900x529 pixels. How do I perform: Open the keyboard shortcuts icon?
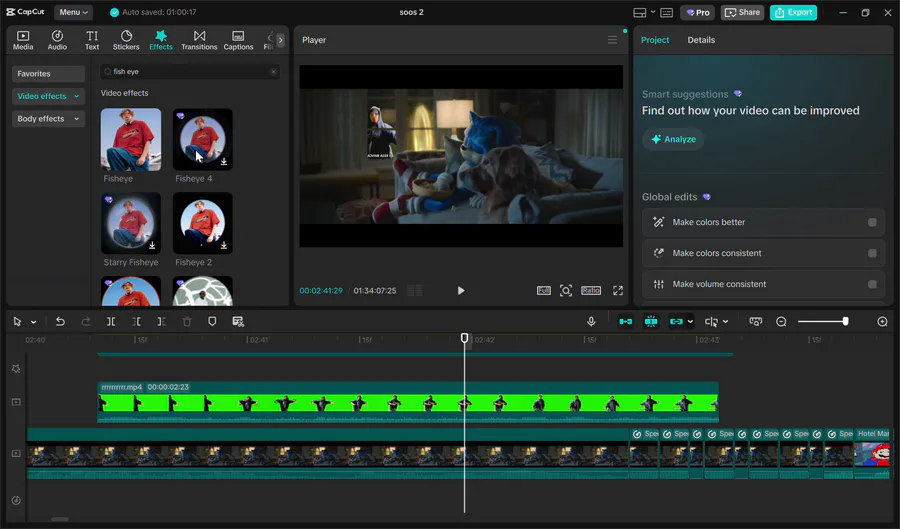click(x=666, y=12)
